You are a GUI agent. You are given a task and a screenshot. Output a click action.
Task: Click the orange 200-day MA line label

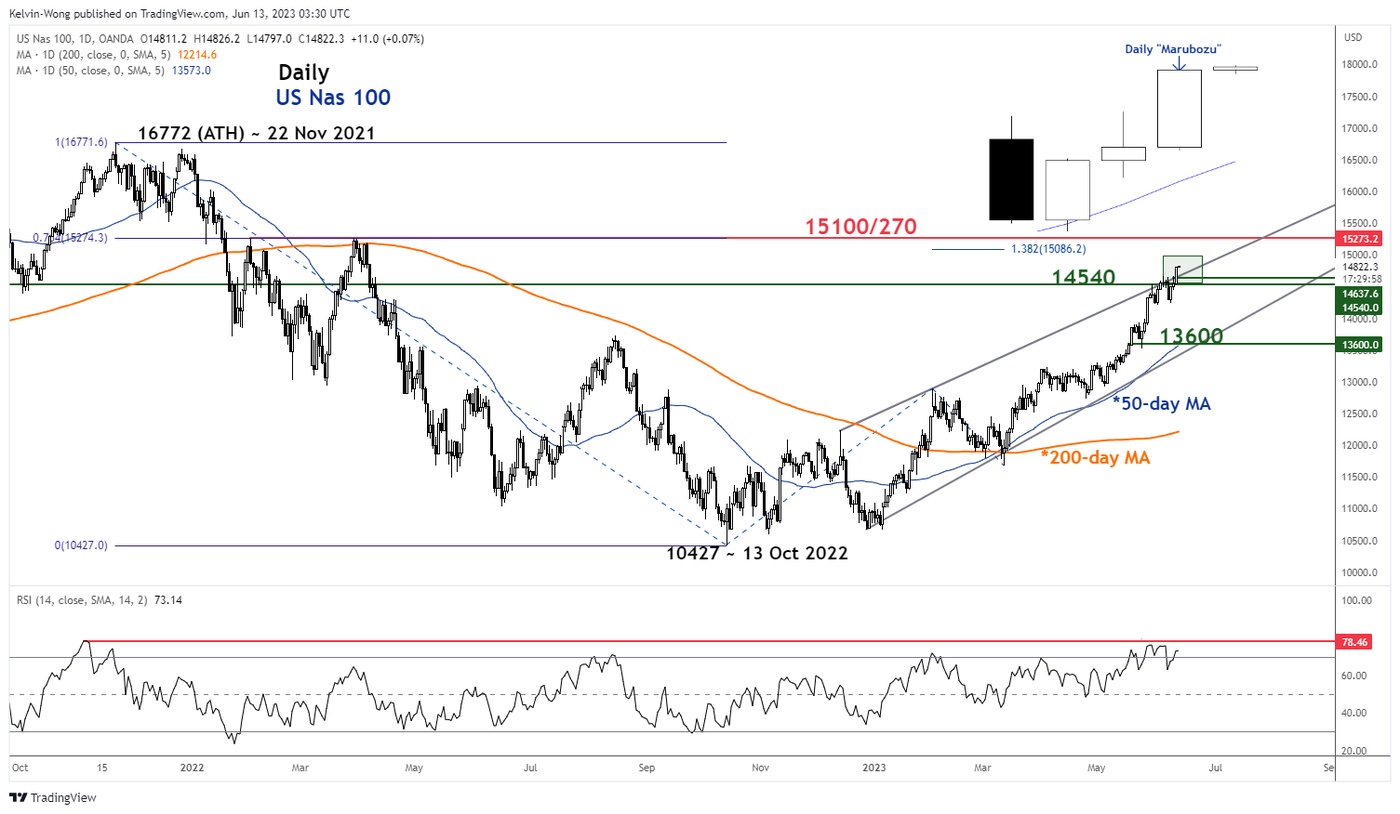tap(1095, 457)
